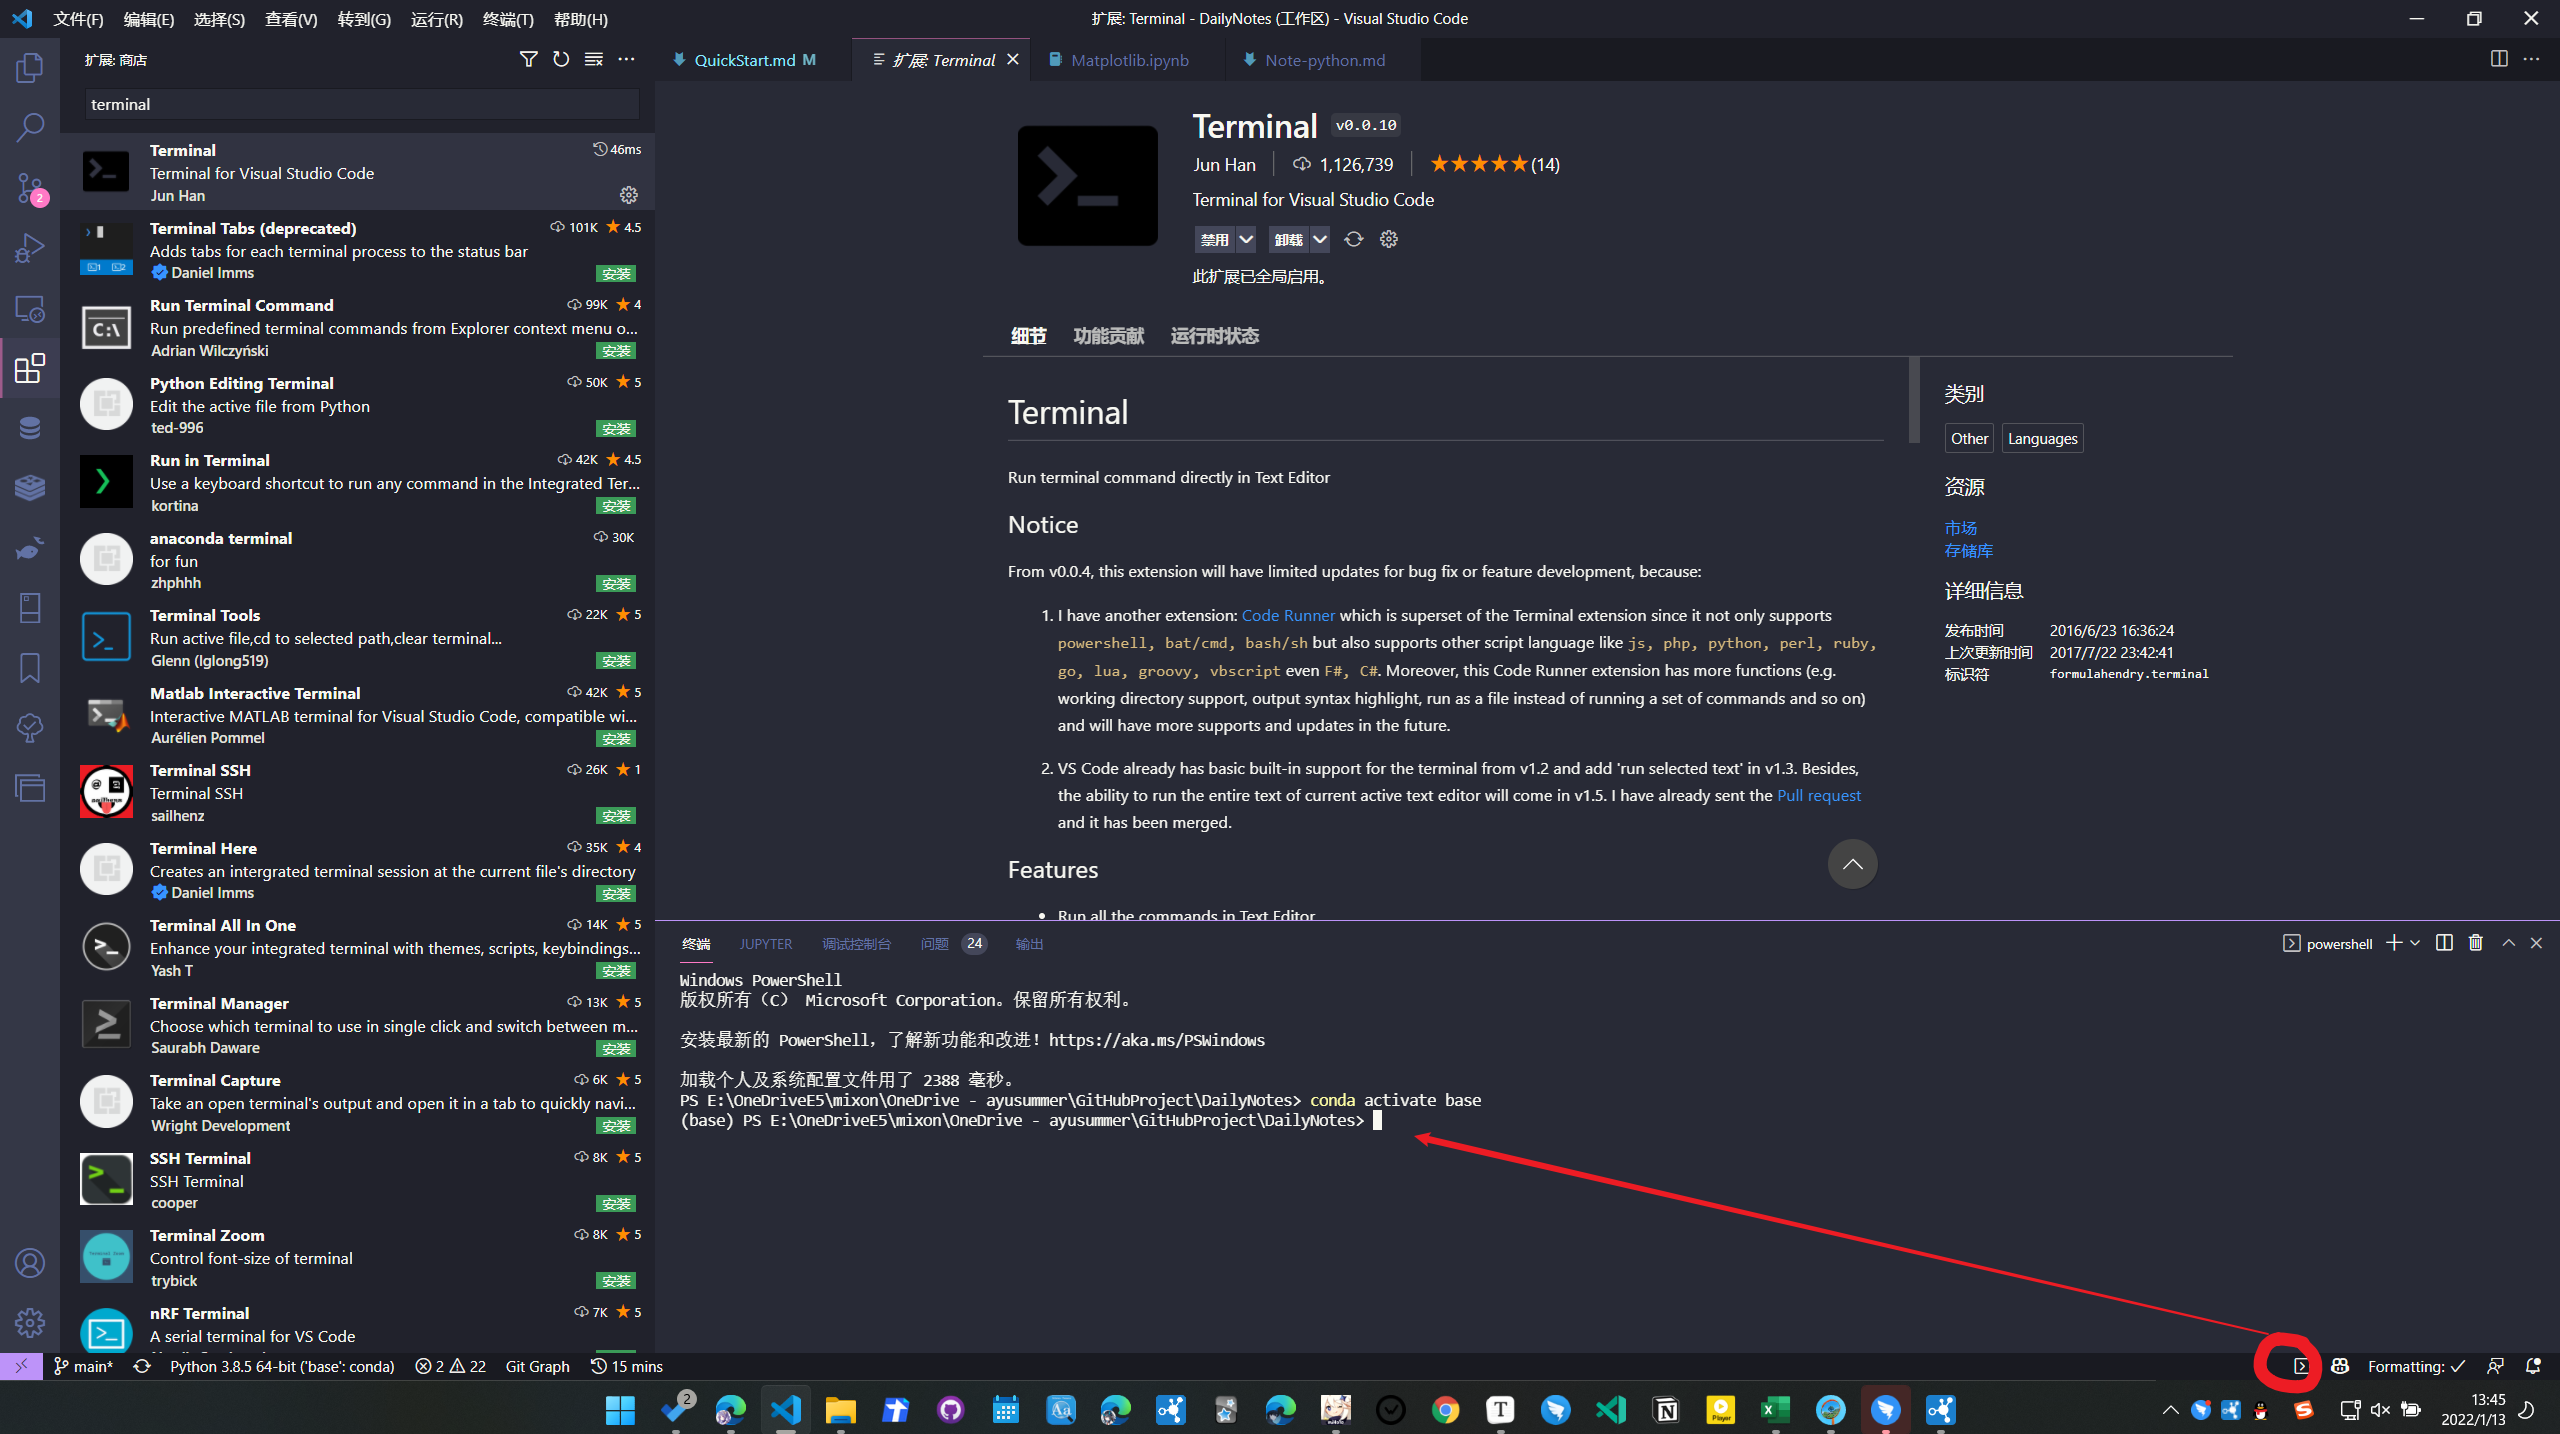The height and width of the screenshot is (1434, 2560).
Task: Click the extension search input field
Action: coord(362,104)
